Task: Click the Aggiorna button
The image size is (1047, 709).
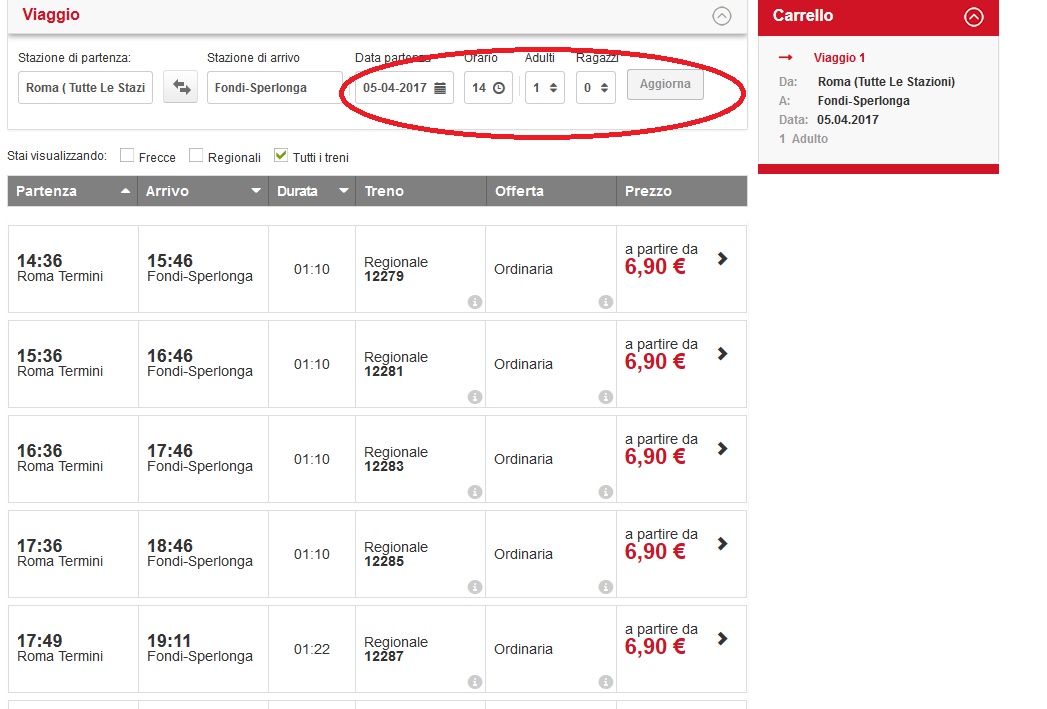Action: (x=665, y=84)
